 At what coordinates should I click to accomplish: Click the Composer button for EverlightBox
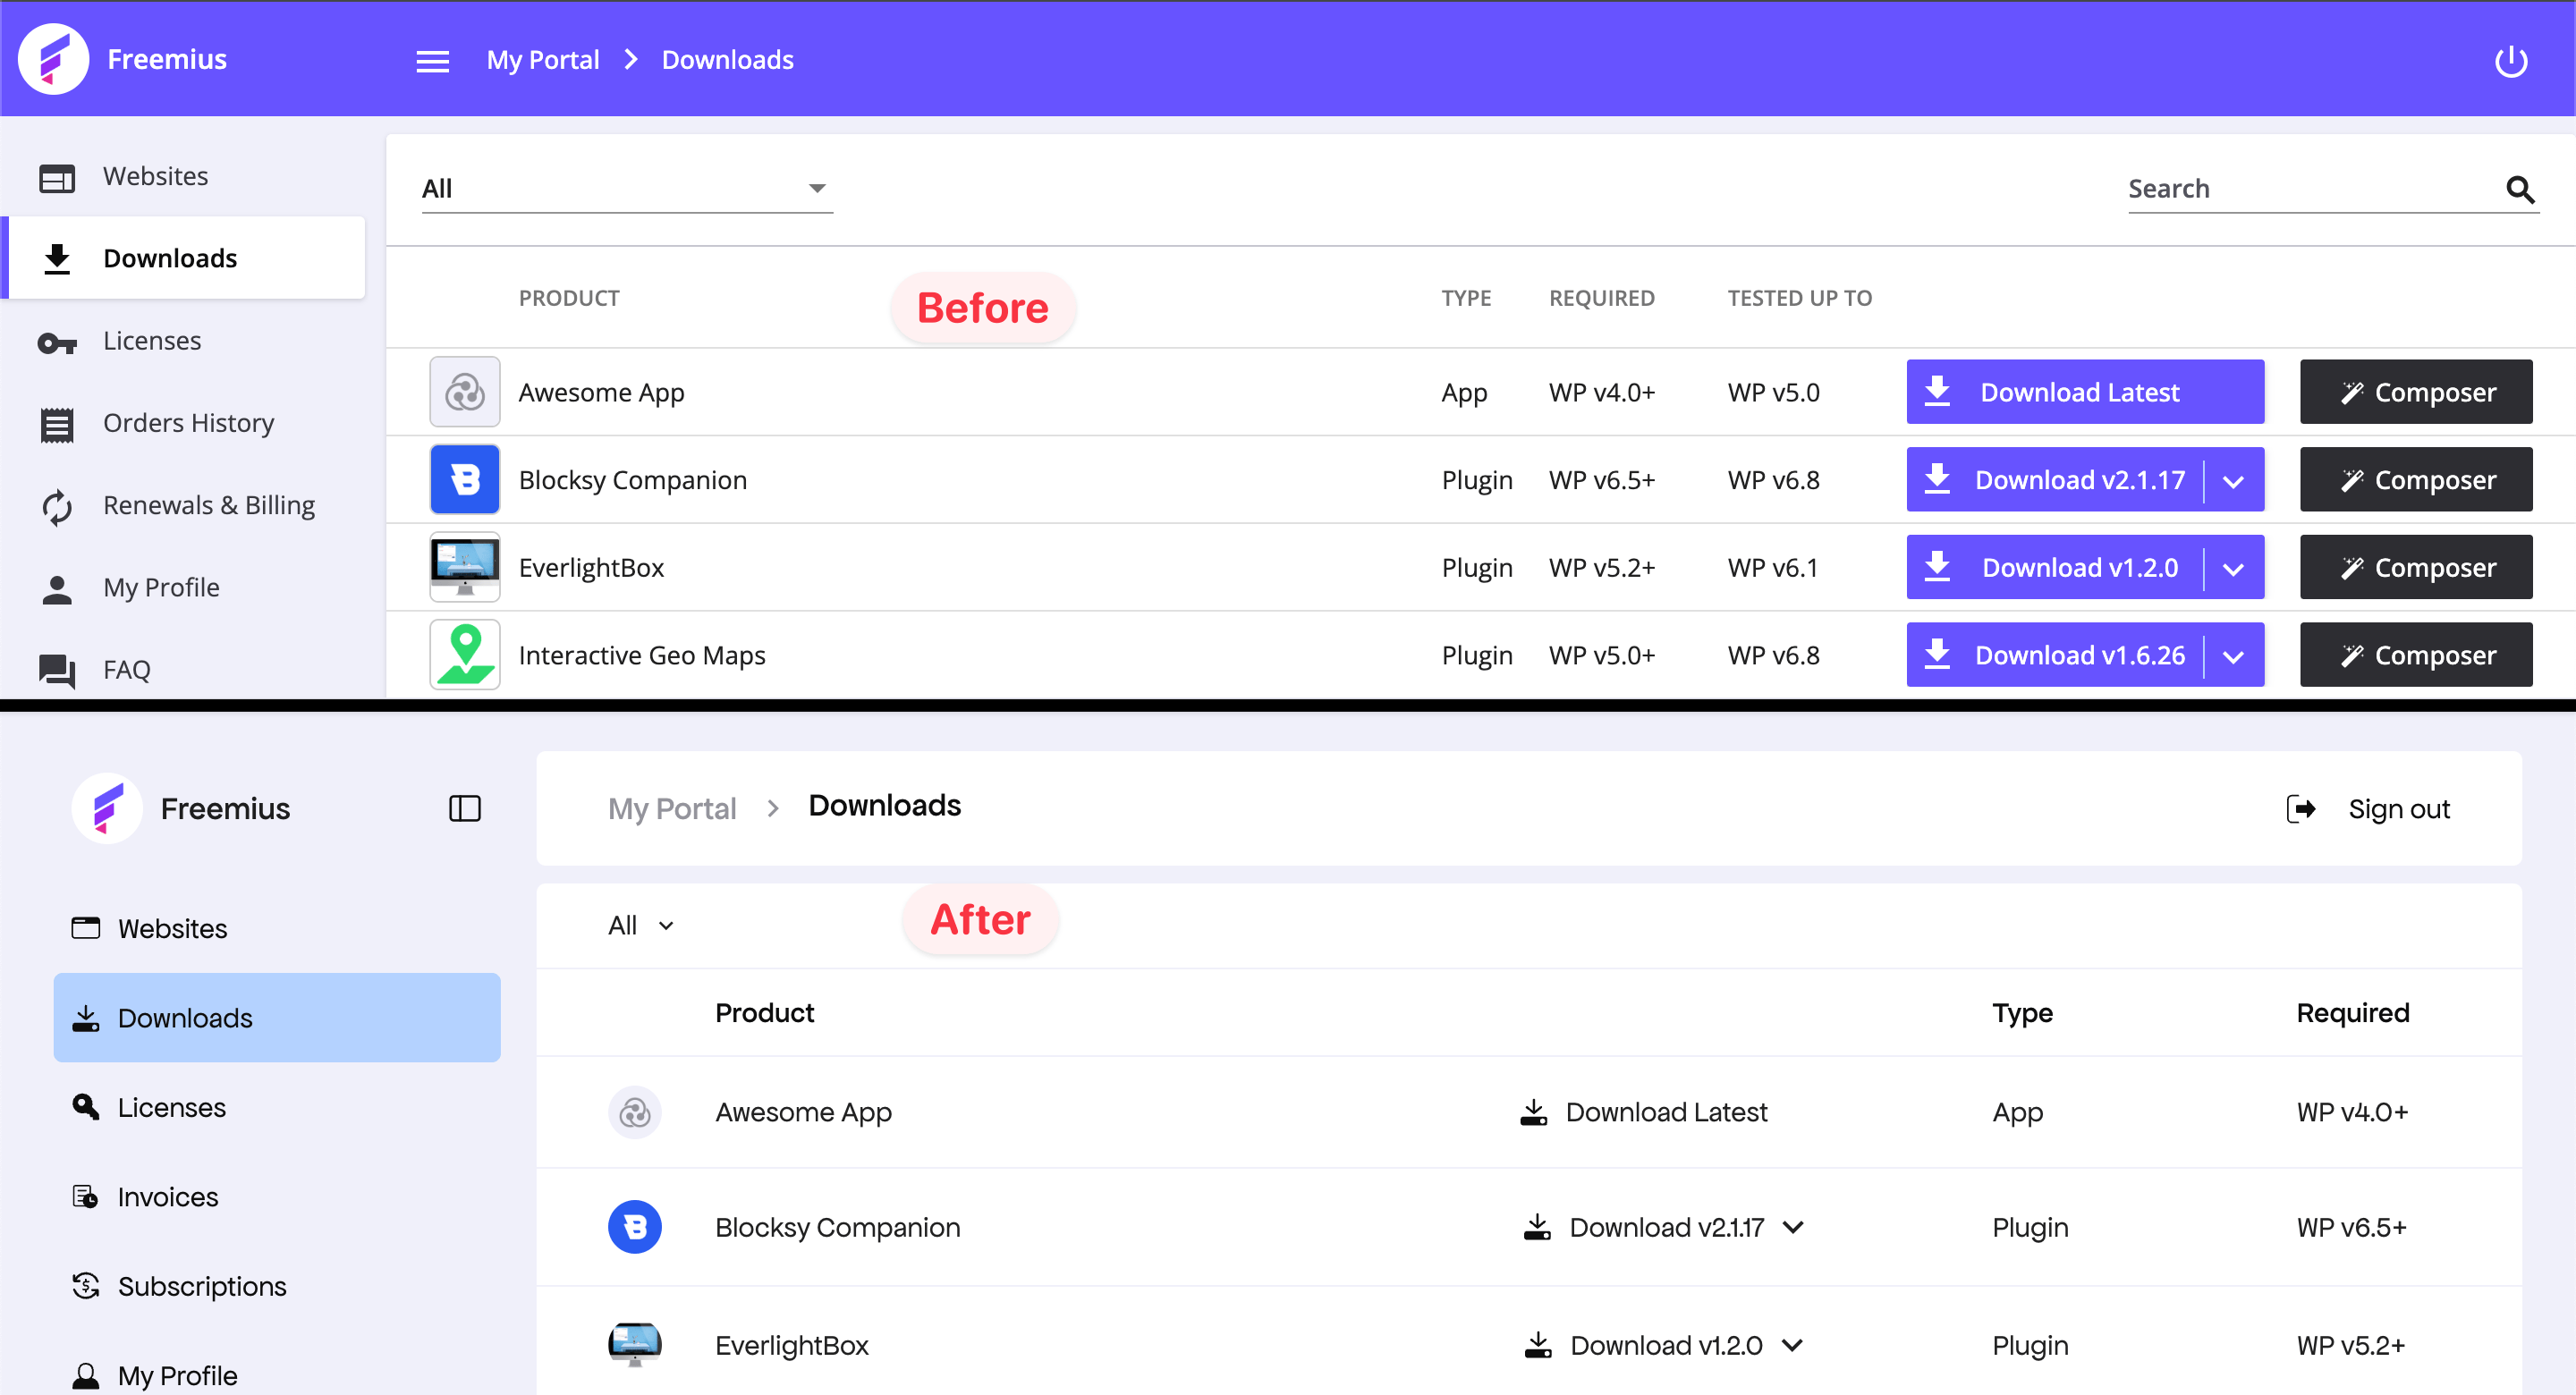[x=2415, y=567]
